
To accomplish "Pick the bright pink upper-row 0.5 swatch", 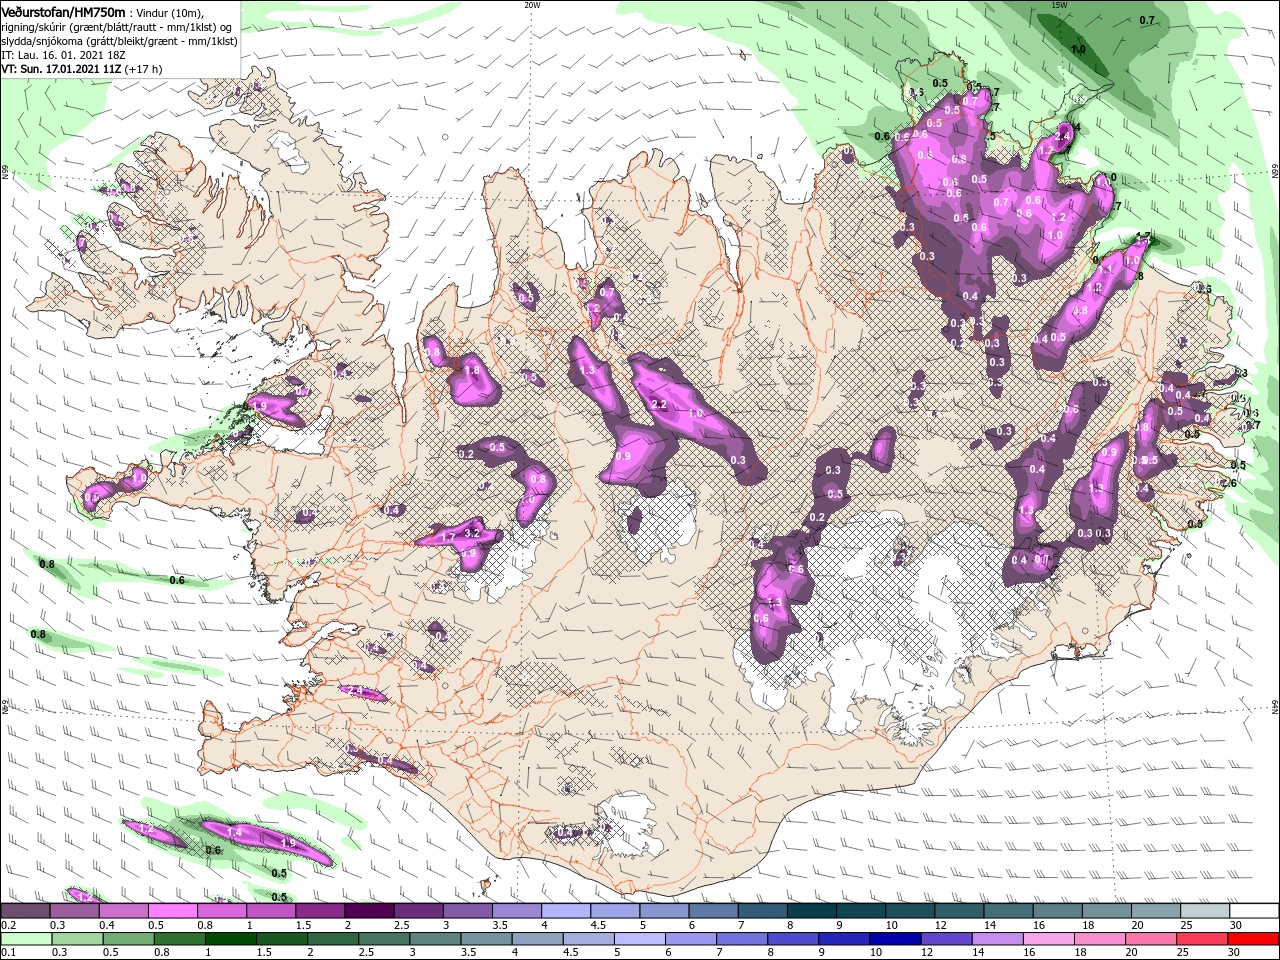I will coord(172,912).
